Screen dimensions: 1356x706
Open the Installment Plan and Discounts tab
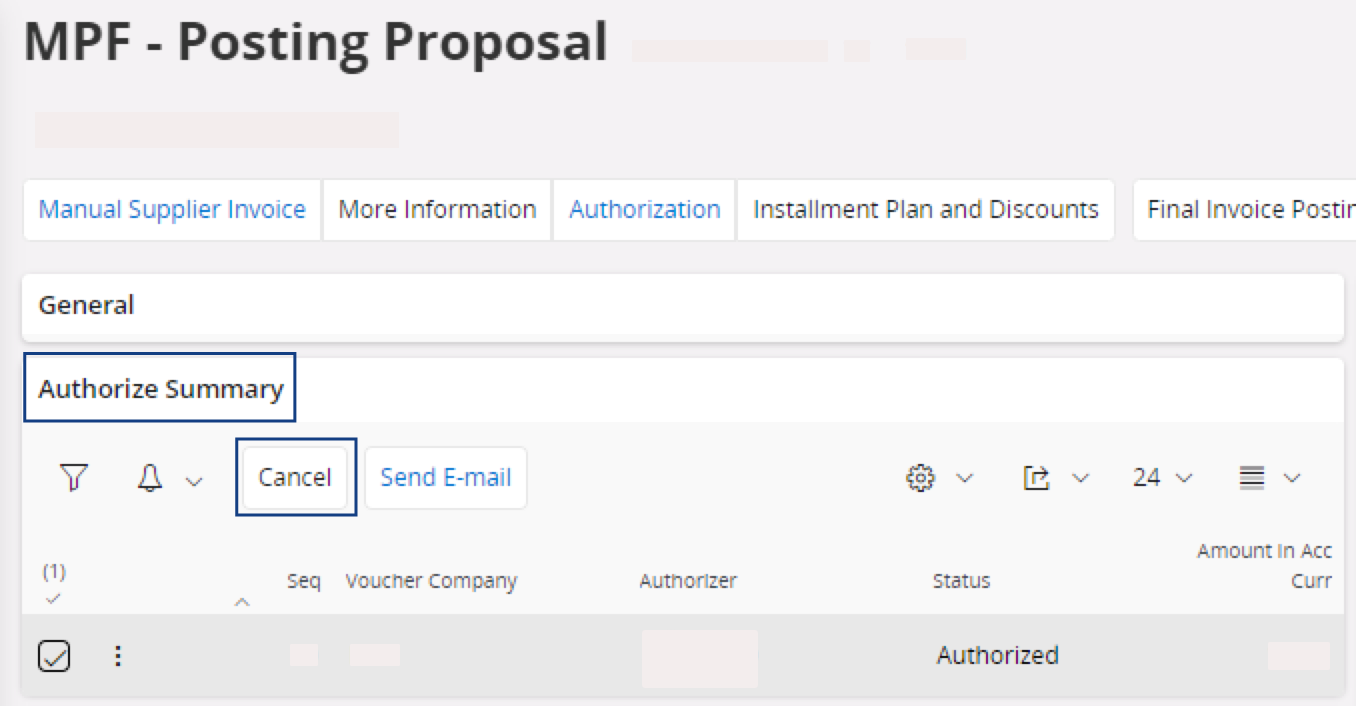coord(925,210)
